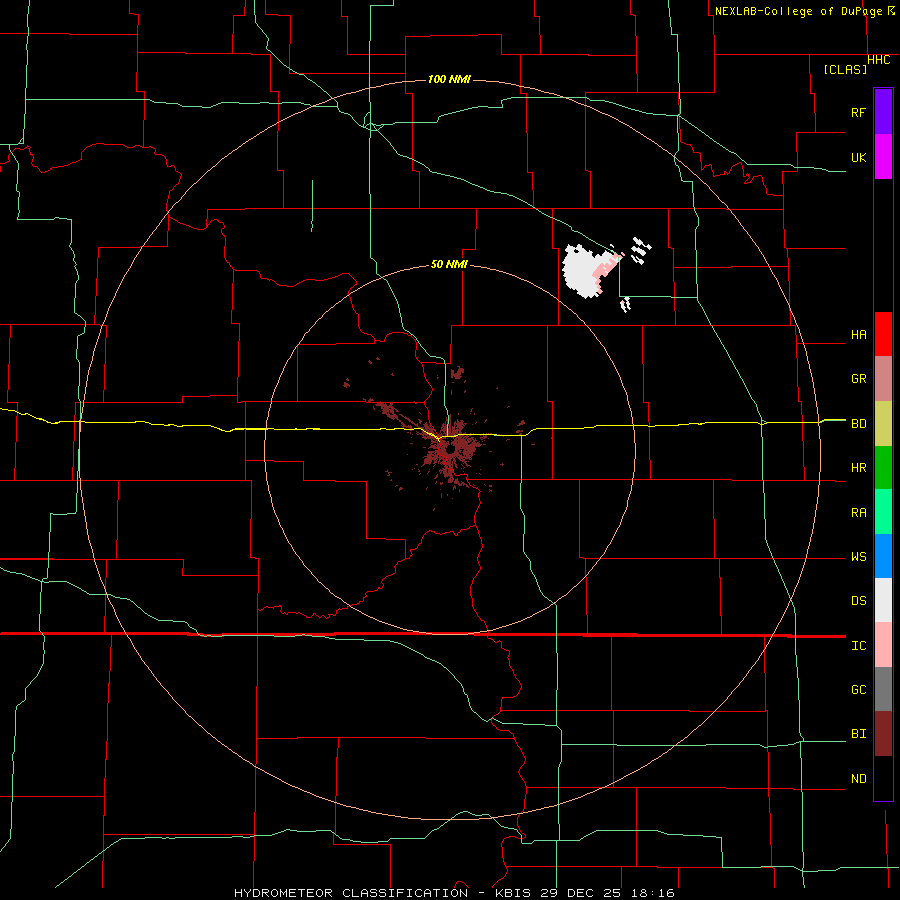Click the HA legend label
Screen dimensions: 900x900
coord(858,335)
